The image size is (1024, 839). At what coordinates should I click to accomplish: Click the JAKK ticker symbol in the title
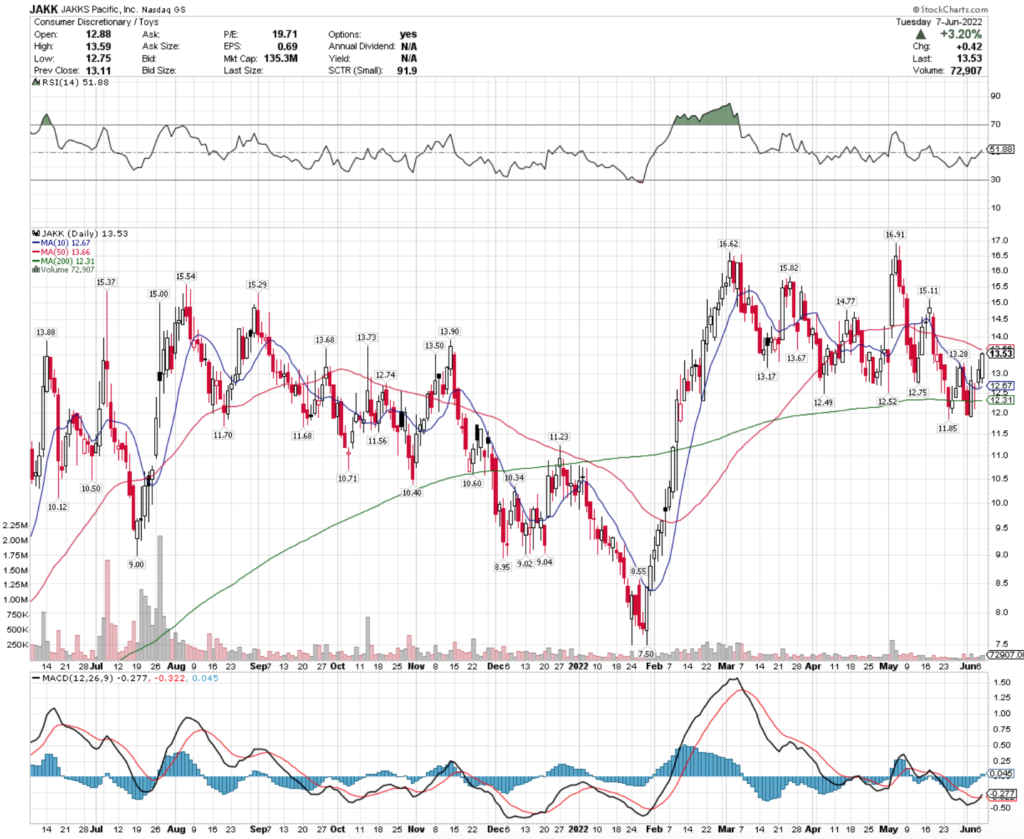coord(44,10)
